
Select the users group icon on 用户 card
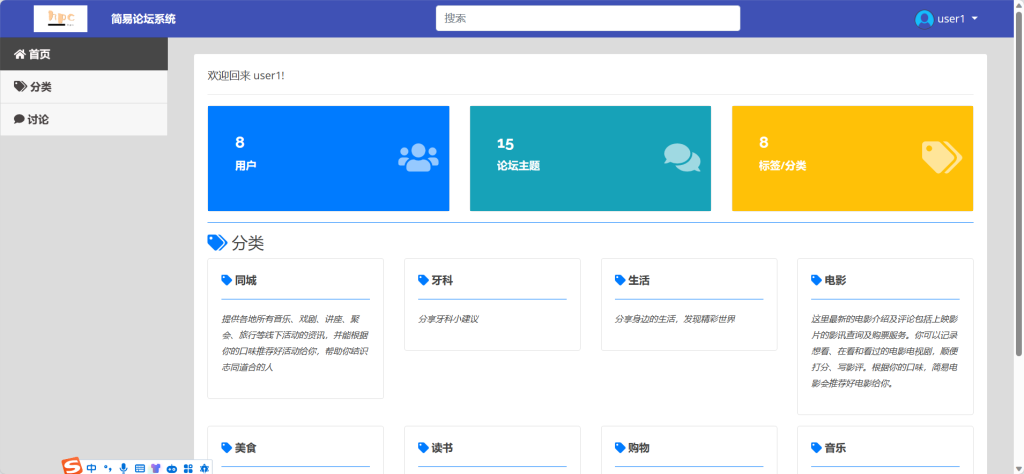[418, 157]
